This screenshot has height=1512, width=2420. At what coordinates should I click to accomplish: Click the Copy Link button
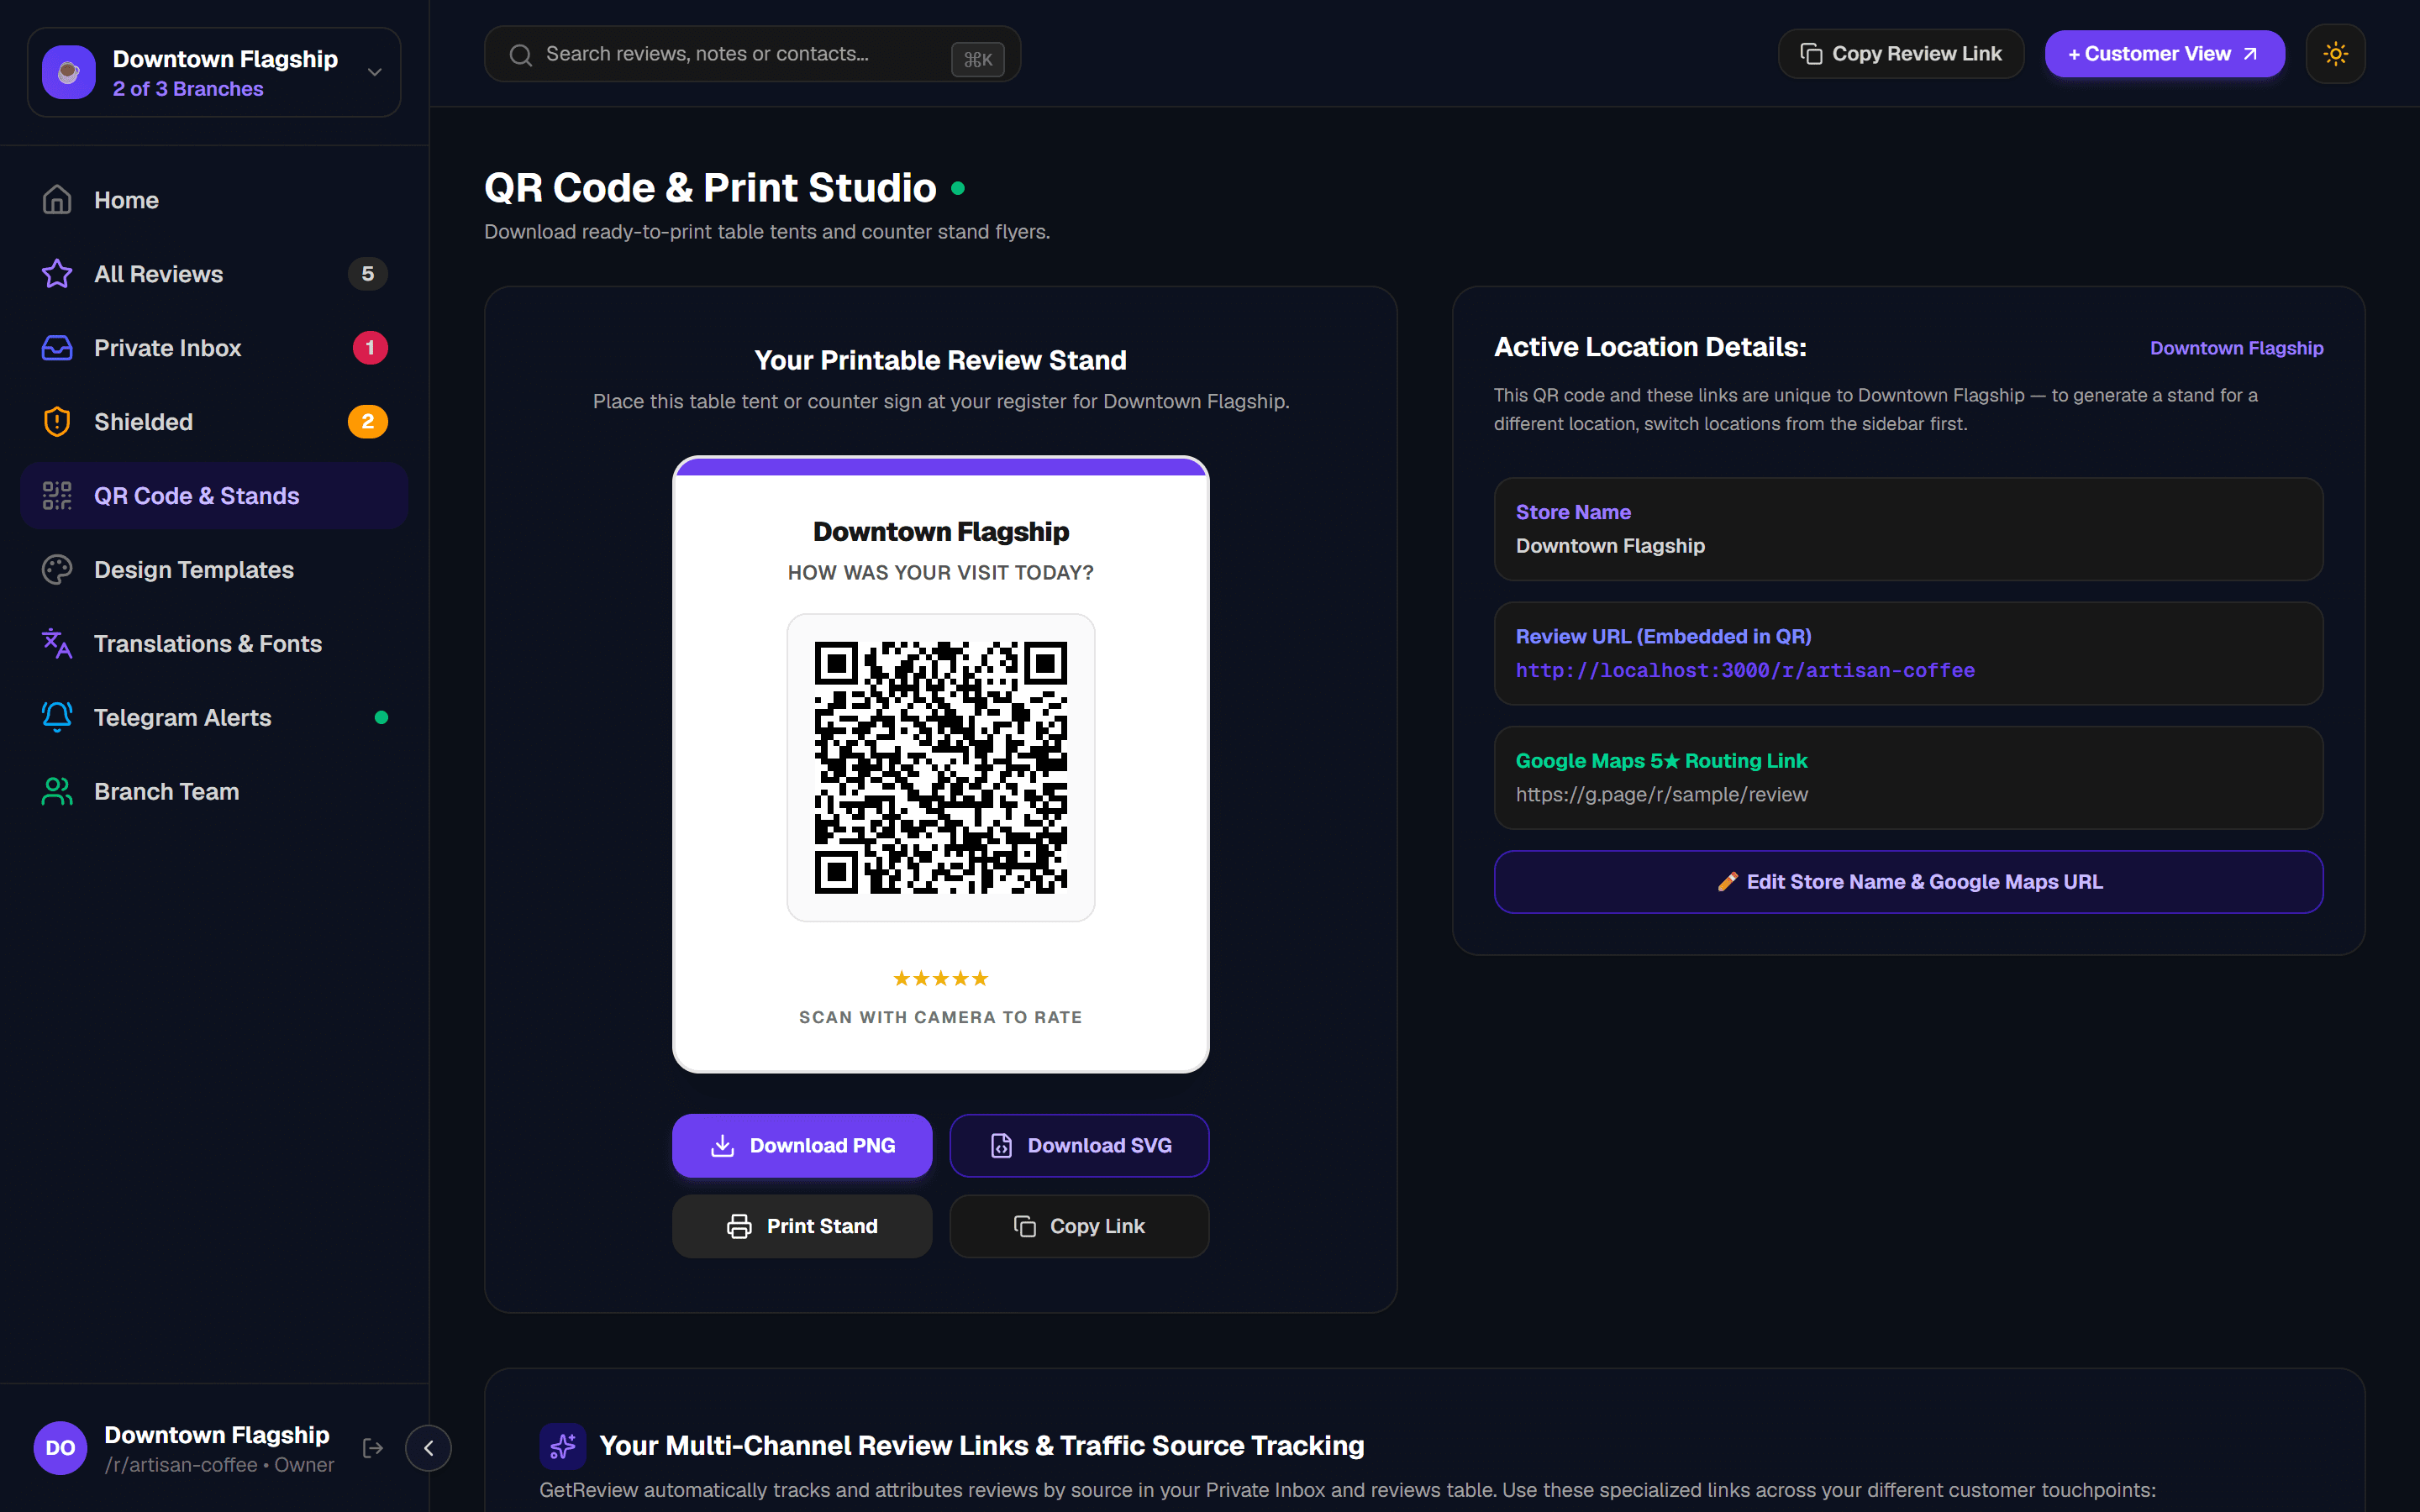coord(1079,1226)
